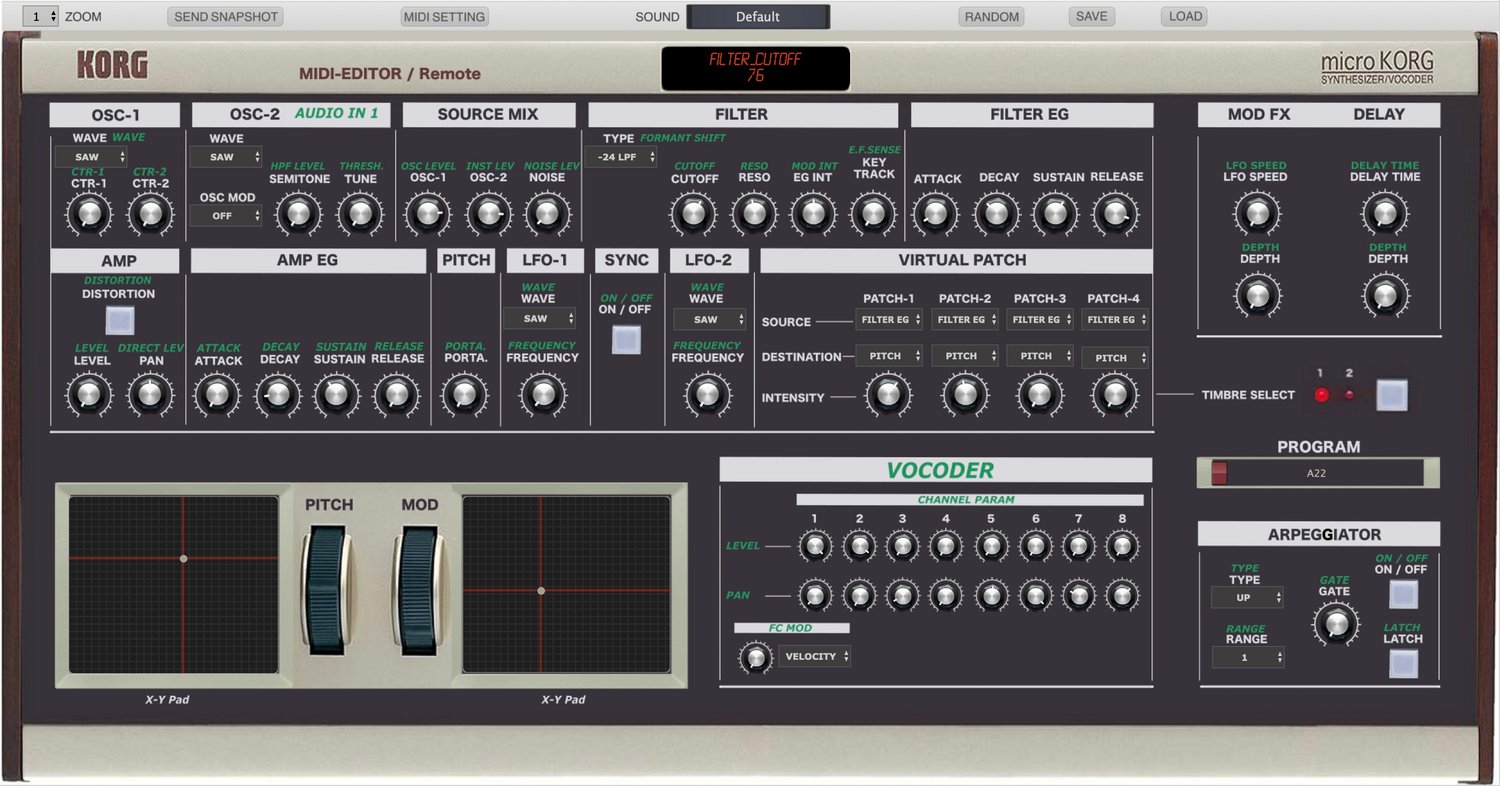Click the PORTA. knob
The height and width of the screenshot is (786, 1500).
(464, 394)
